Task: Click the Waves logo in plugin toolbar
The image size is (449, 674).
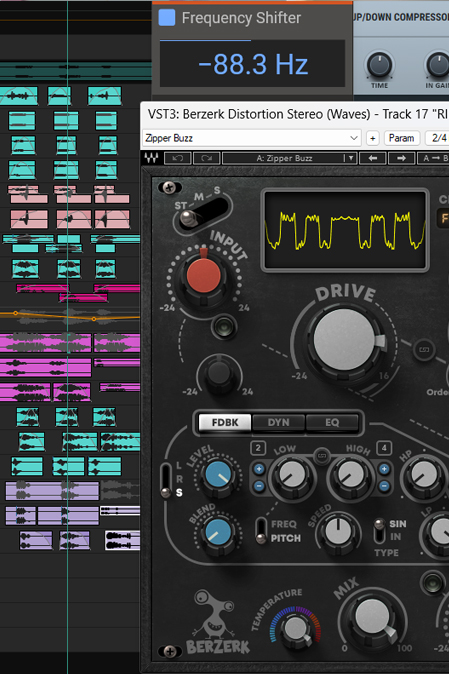Action: [x=151, y=158]
